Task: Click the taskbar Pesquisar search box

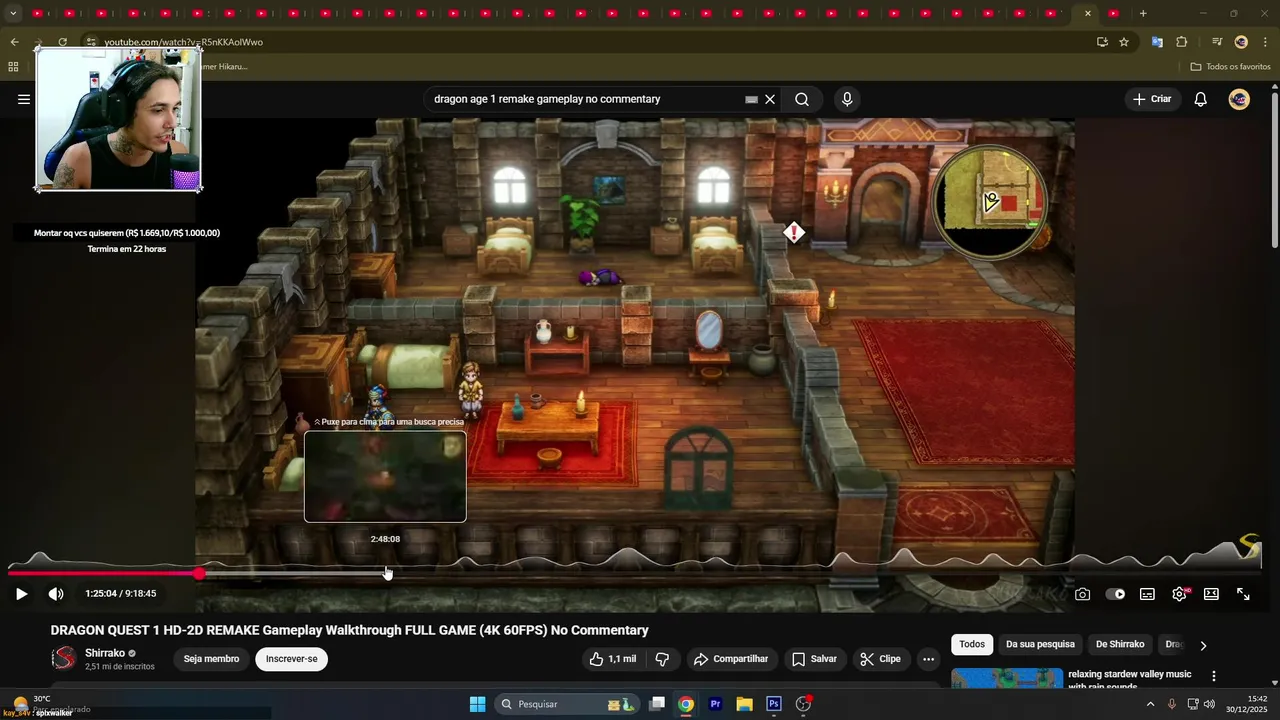Action: tap(568, 704)
